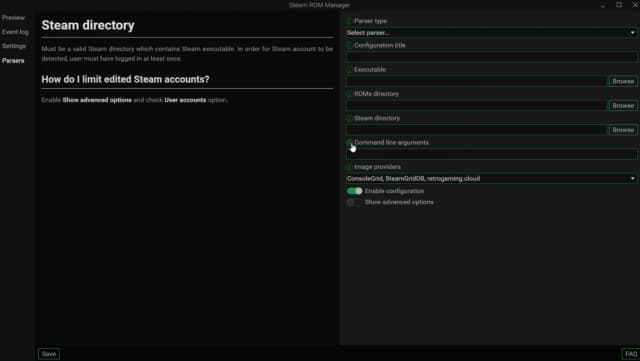Browse for the Executable file
The image size is (640, 361).
pos(623,81)
